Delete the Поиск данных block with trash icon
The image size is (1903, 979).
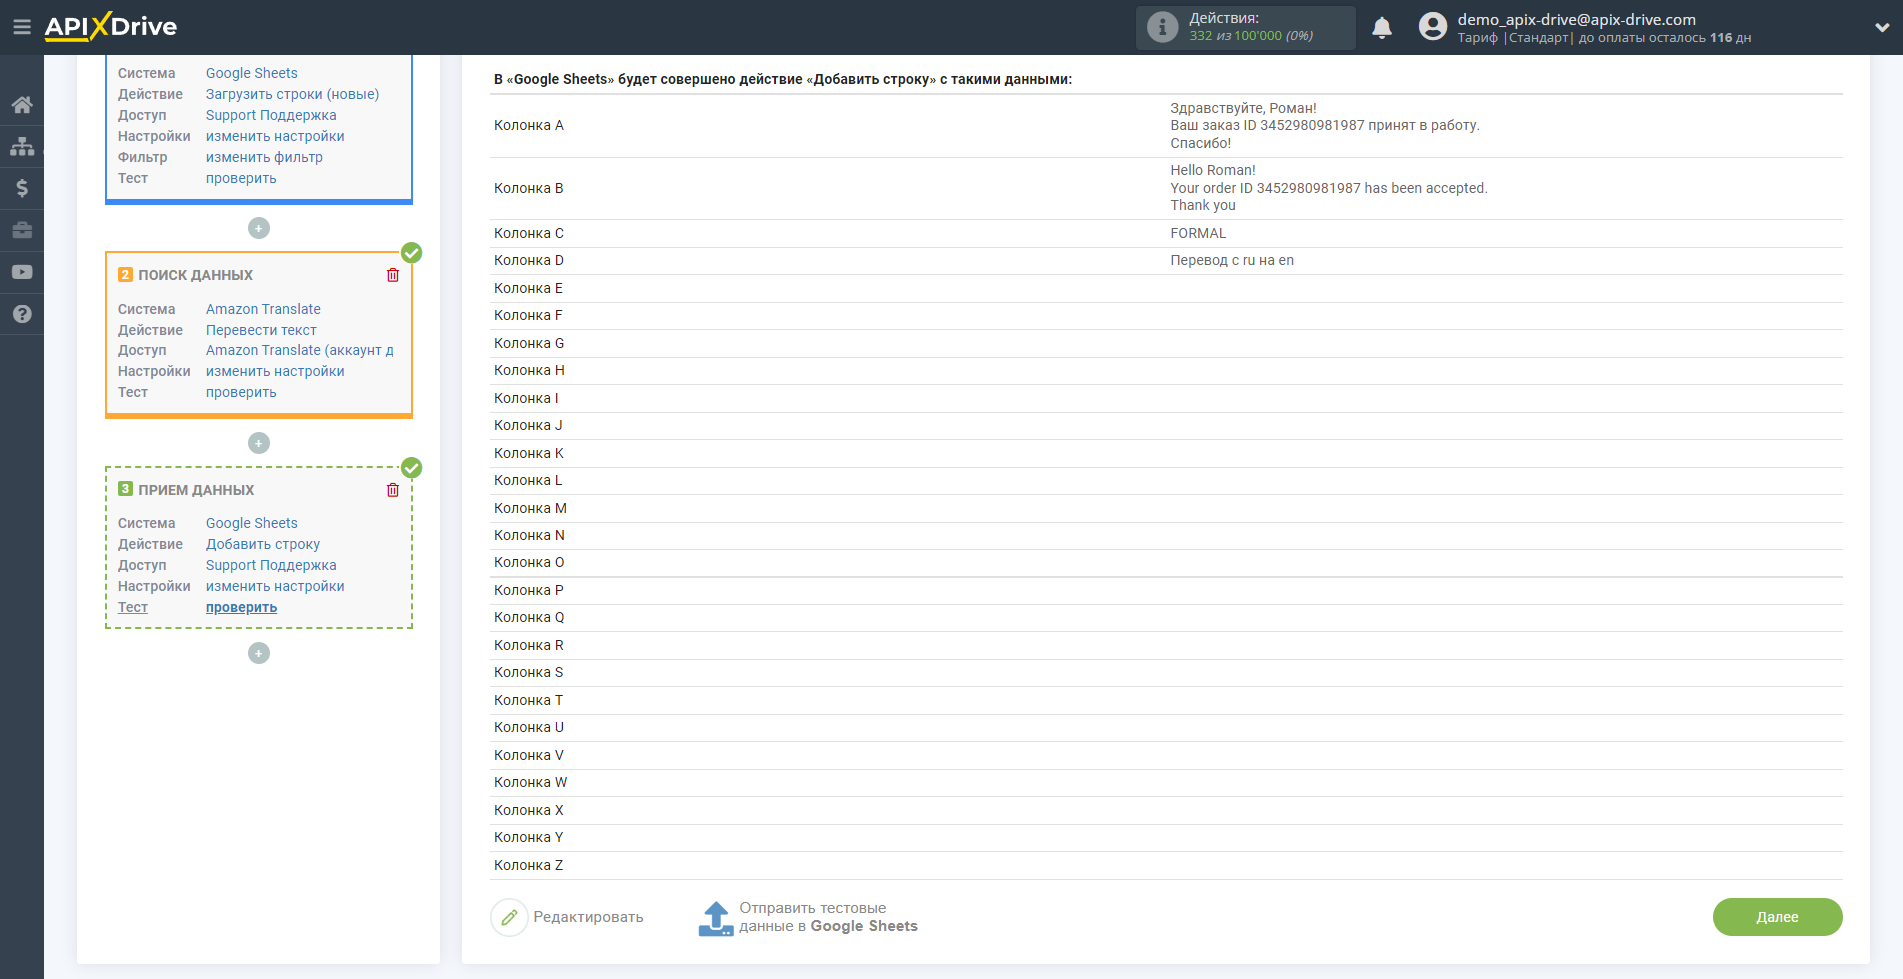click(x=393, y=275)
